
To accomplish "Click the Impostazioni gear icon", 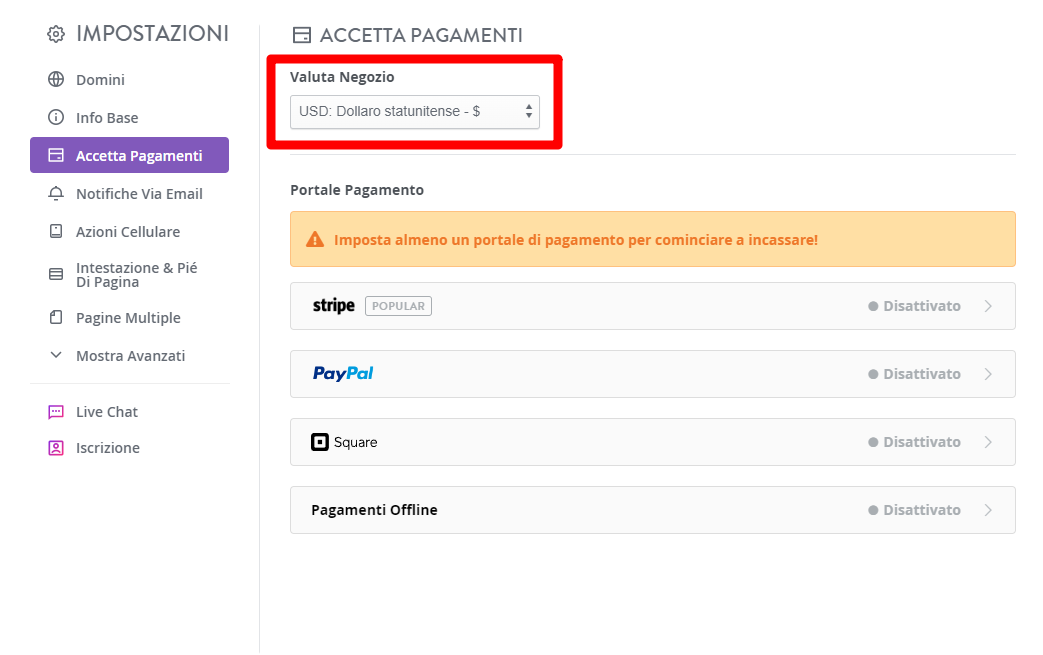I will (x=56, y=34).
